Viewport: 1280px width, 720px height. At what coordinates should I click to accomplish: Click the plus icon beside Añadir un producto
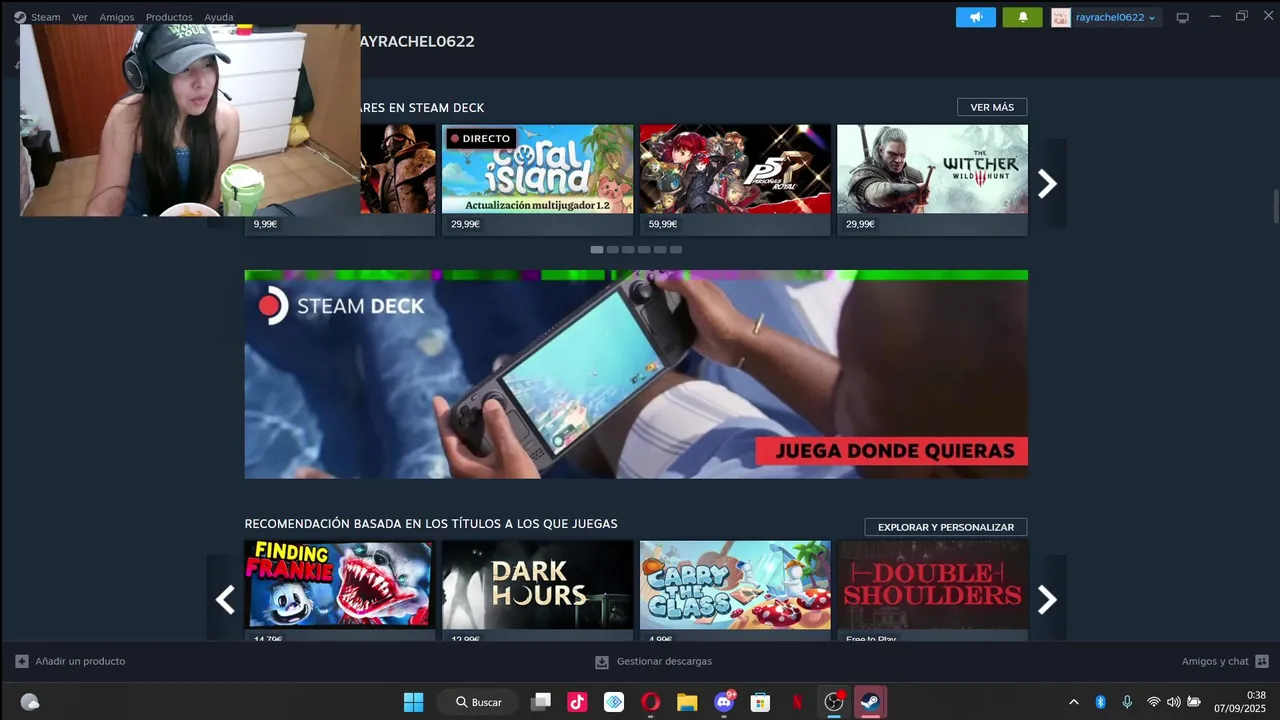coord(22,661)
